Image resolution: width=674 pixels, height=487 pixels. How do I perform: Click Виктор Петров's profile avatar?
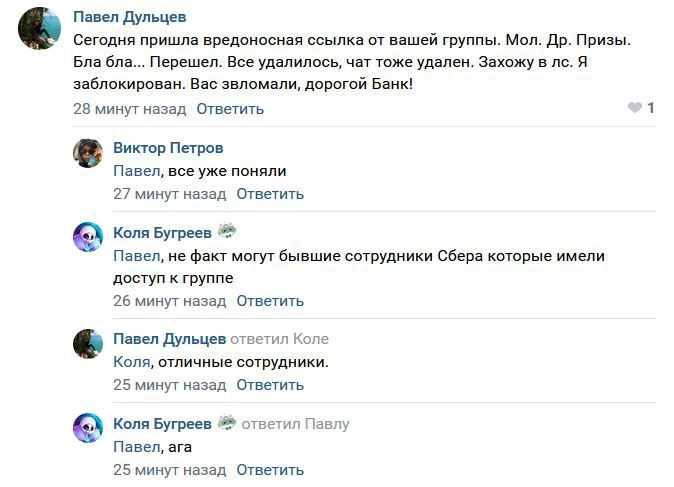pos(89,153)
